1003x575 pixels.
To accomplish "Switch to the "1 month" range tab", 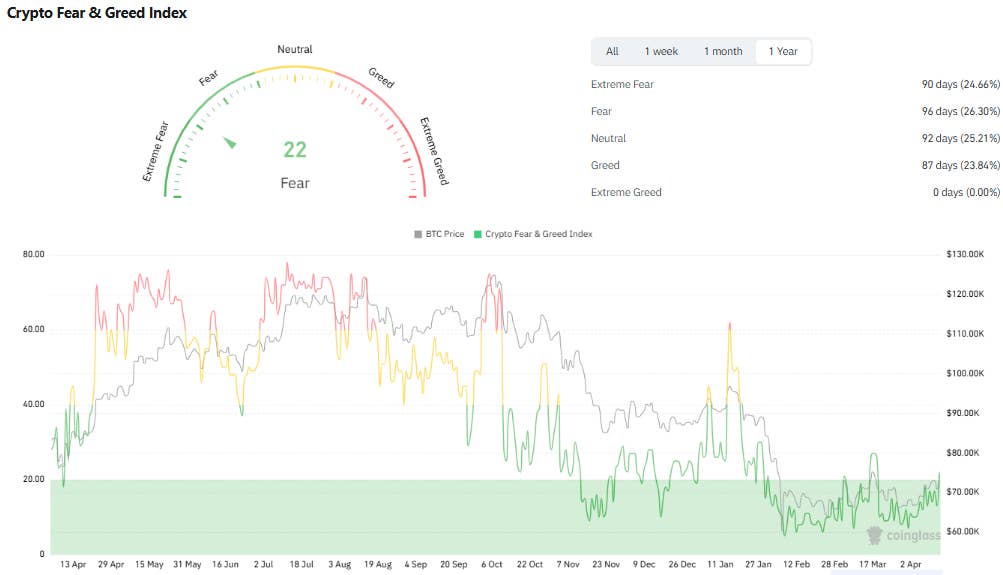I will (x=723, y=51).
